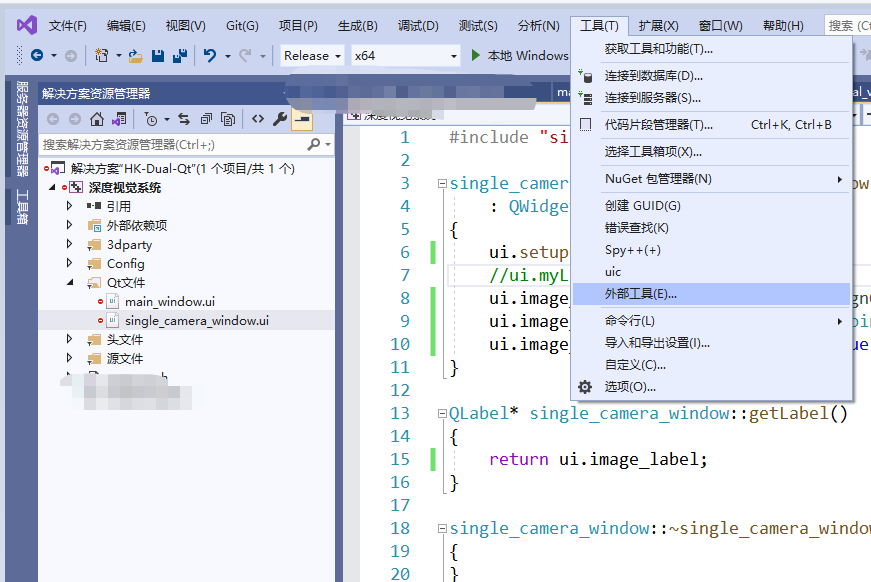The image size is (871, 582).
Task: Collapse the Qt文件 folder
Action: [69, 283]
